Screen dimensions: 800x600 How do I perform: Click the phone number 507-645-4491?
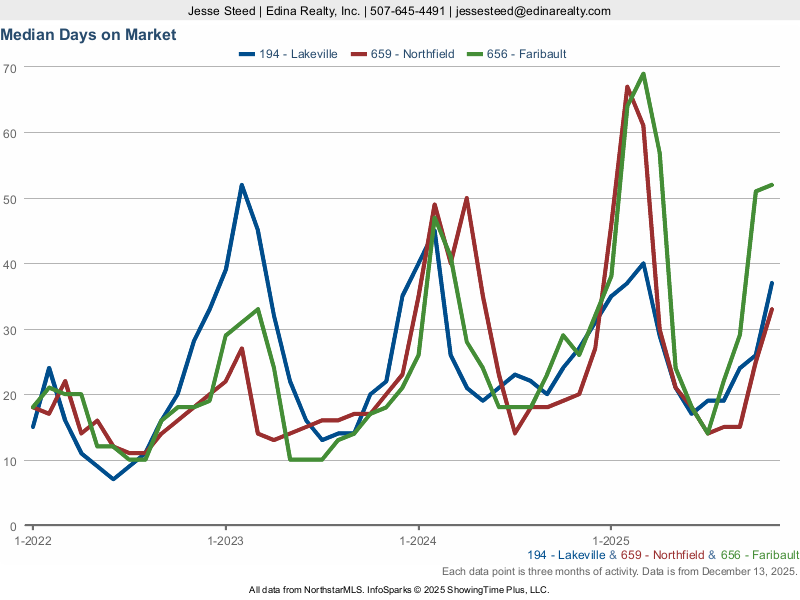point(408,11)
